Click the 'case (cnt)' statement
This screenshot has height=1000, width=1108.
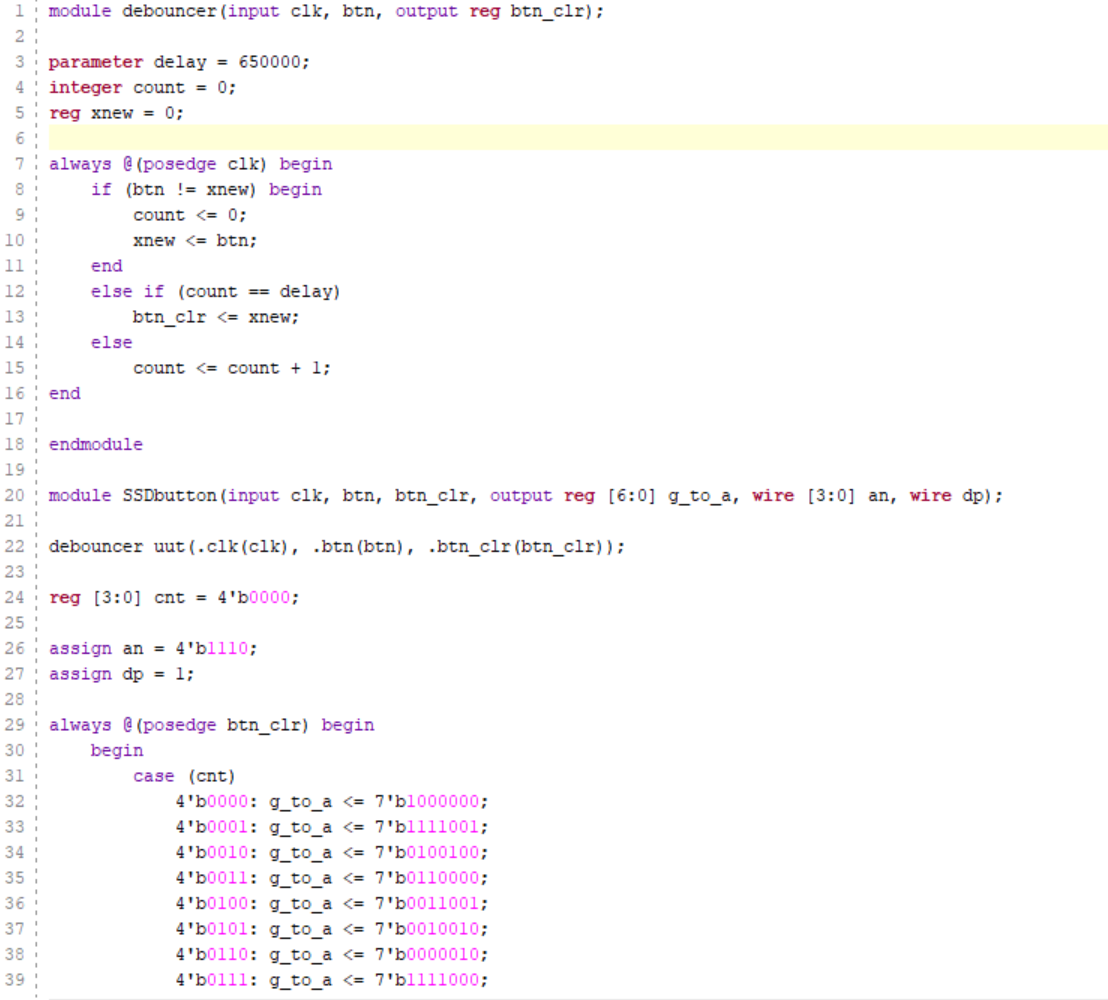coord(184,775)
